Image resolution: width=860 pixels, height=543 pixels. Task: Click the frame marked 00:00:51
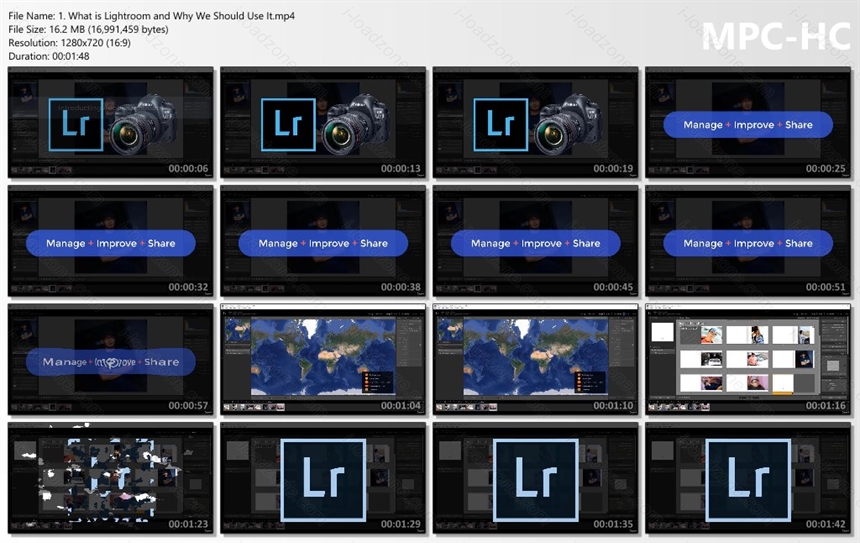pos(748,241)
